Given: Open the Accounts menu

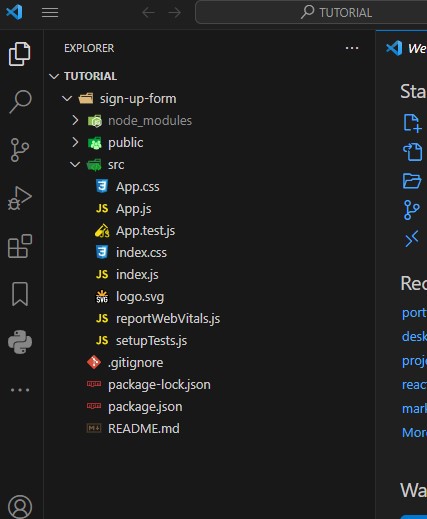Looking at the screenshot, I should 20,507.
